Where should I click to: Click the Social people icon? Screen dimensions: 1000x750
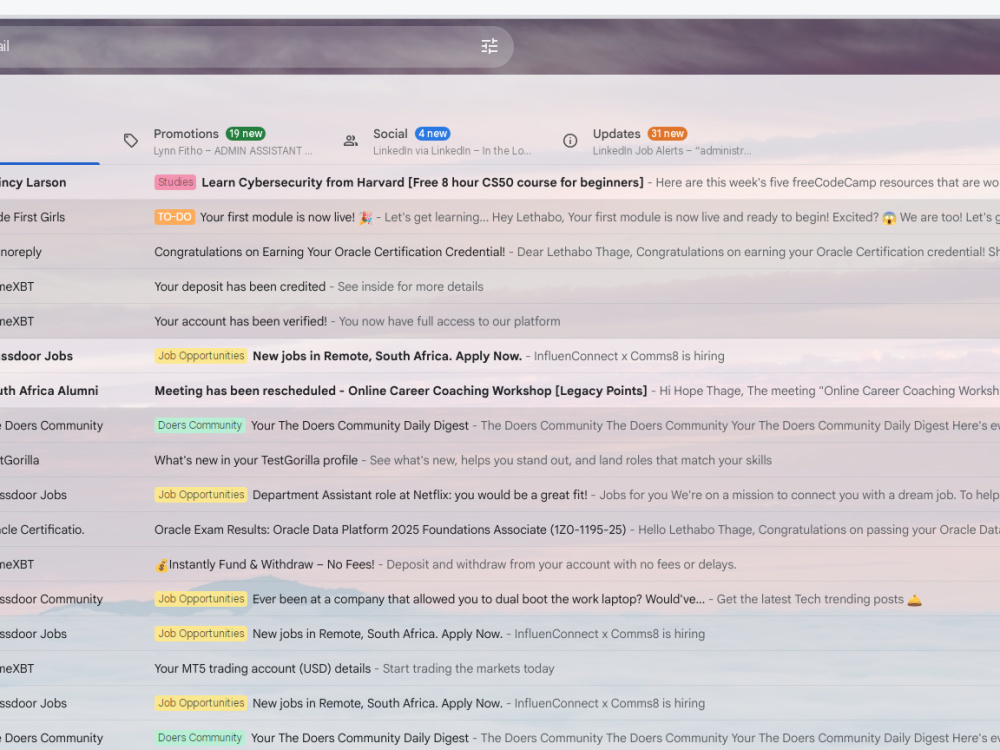351,141
